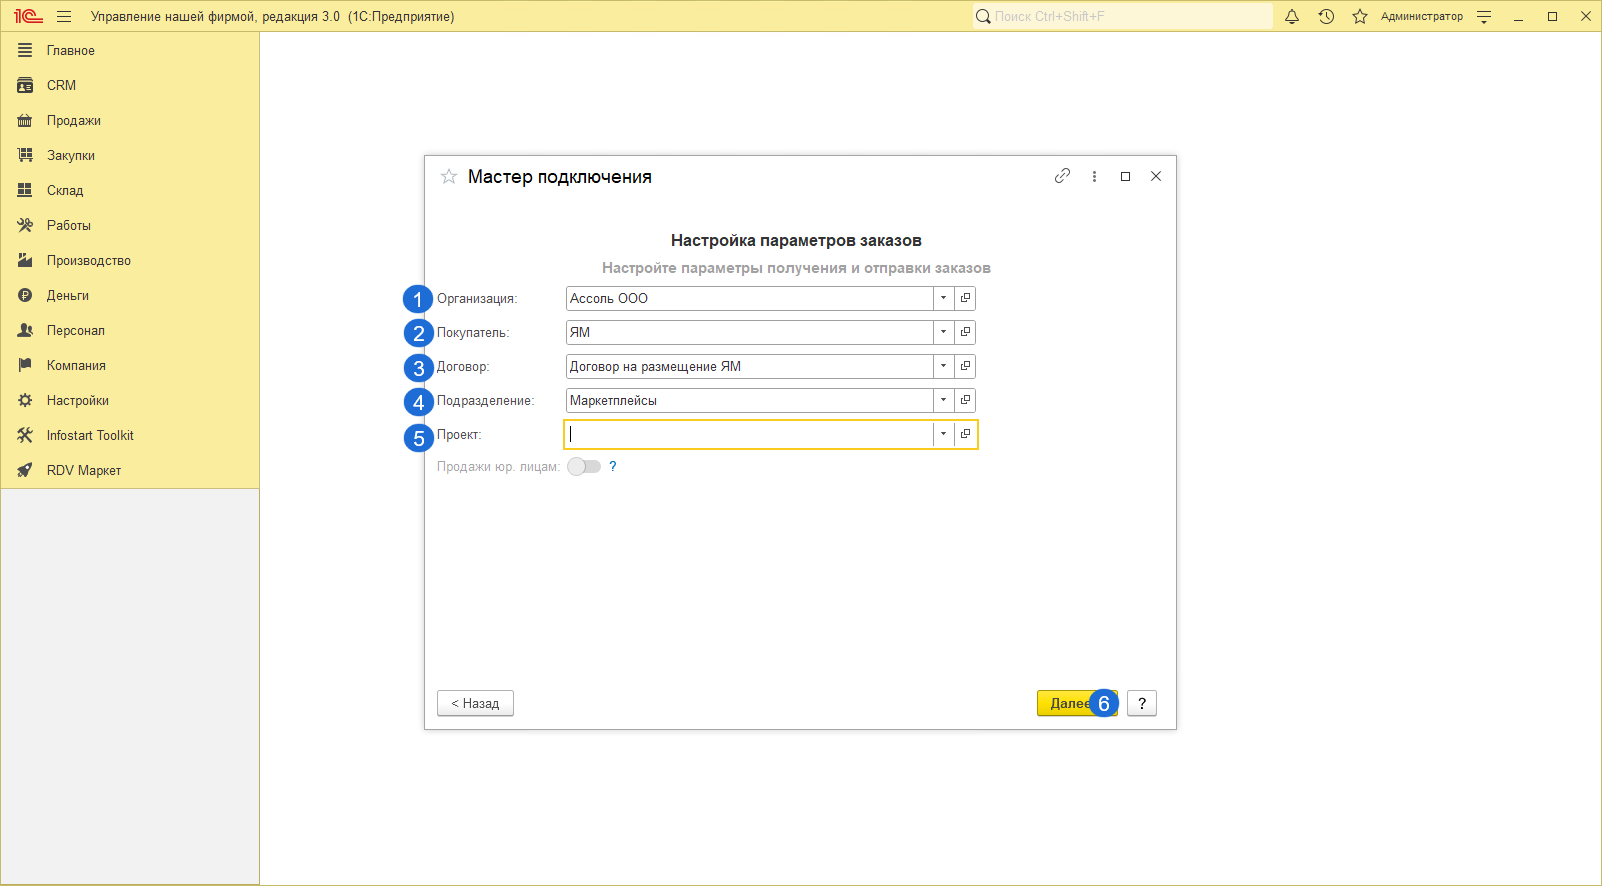Open the Деньги section
Screen dimensions: 1602x886
coord(130,295)
